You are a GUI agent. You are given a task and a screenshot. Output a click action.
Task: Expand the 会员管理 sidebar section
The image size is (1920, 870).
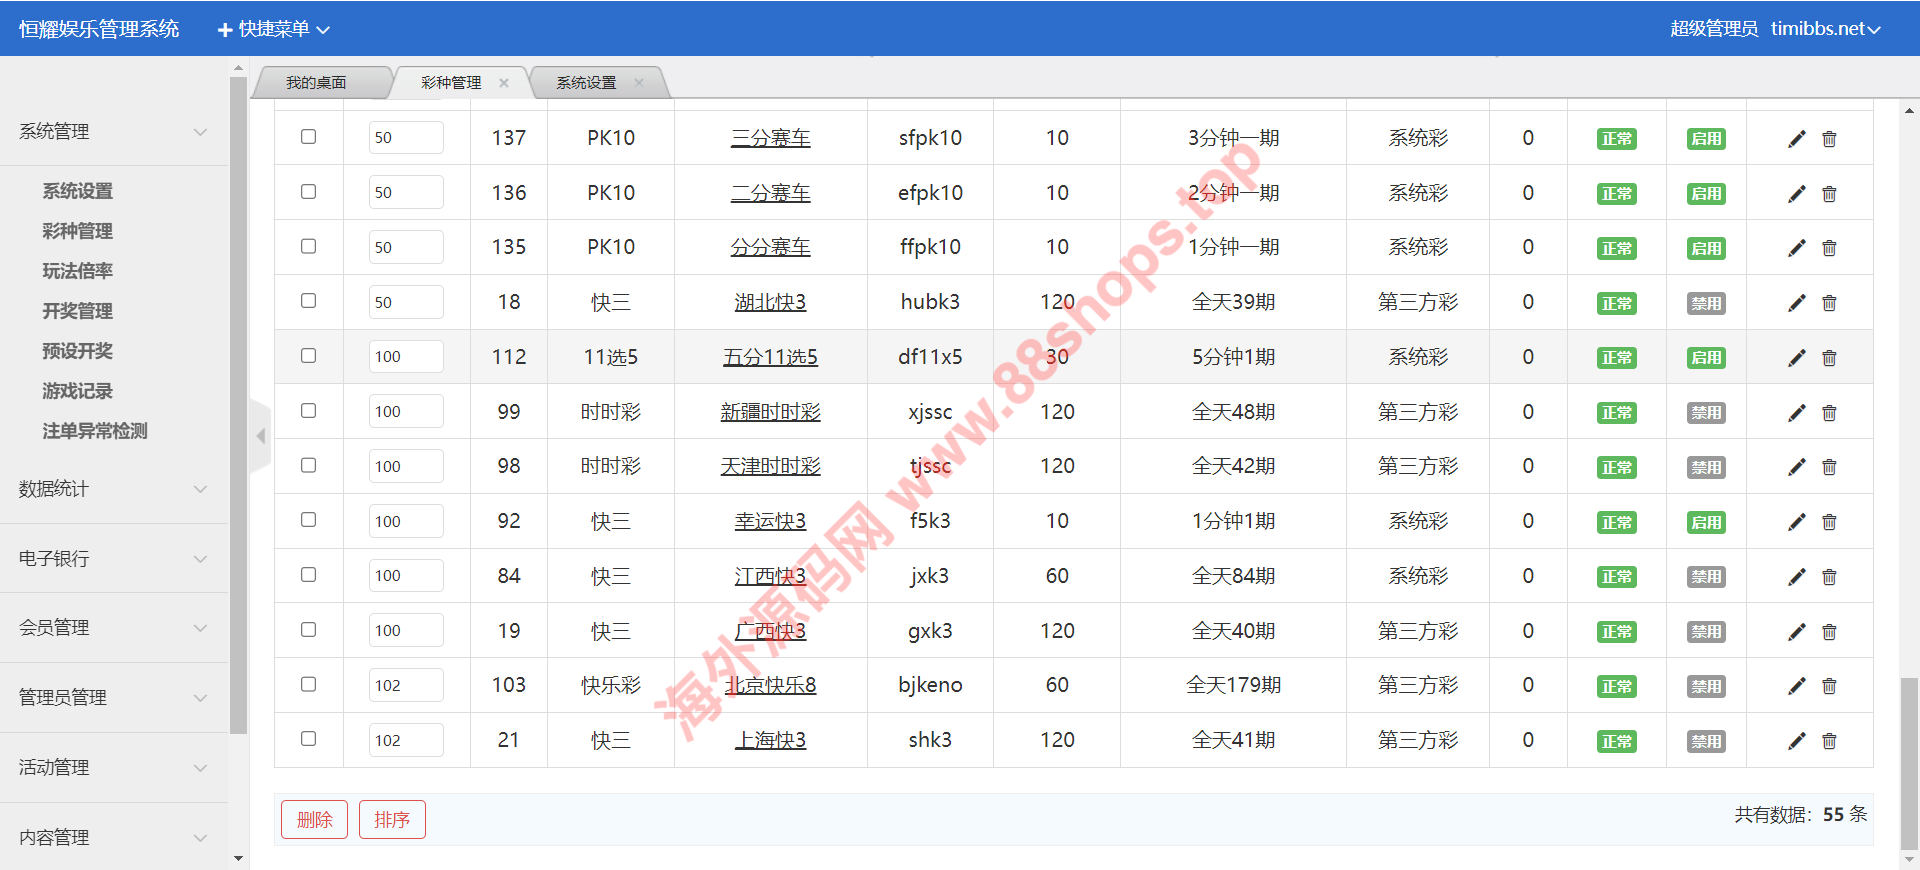point(113,628)
